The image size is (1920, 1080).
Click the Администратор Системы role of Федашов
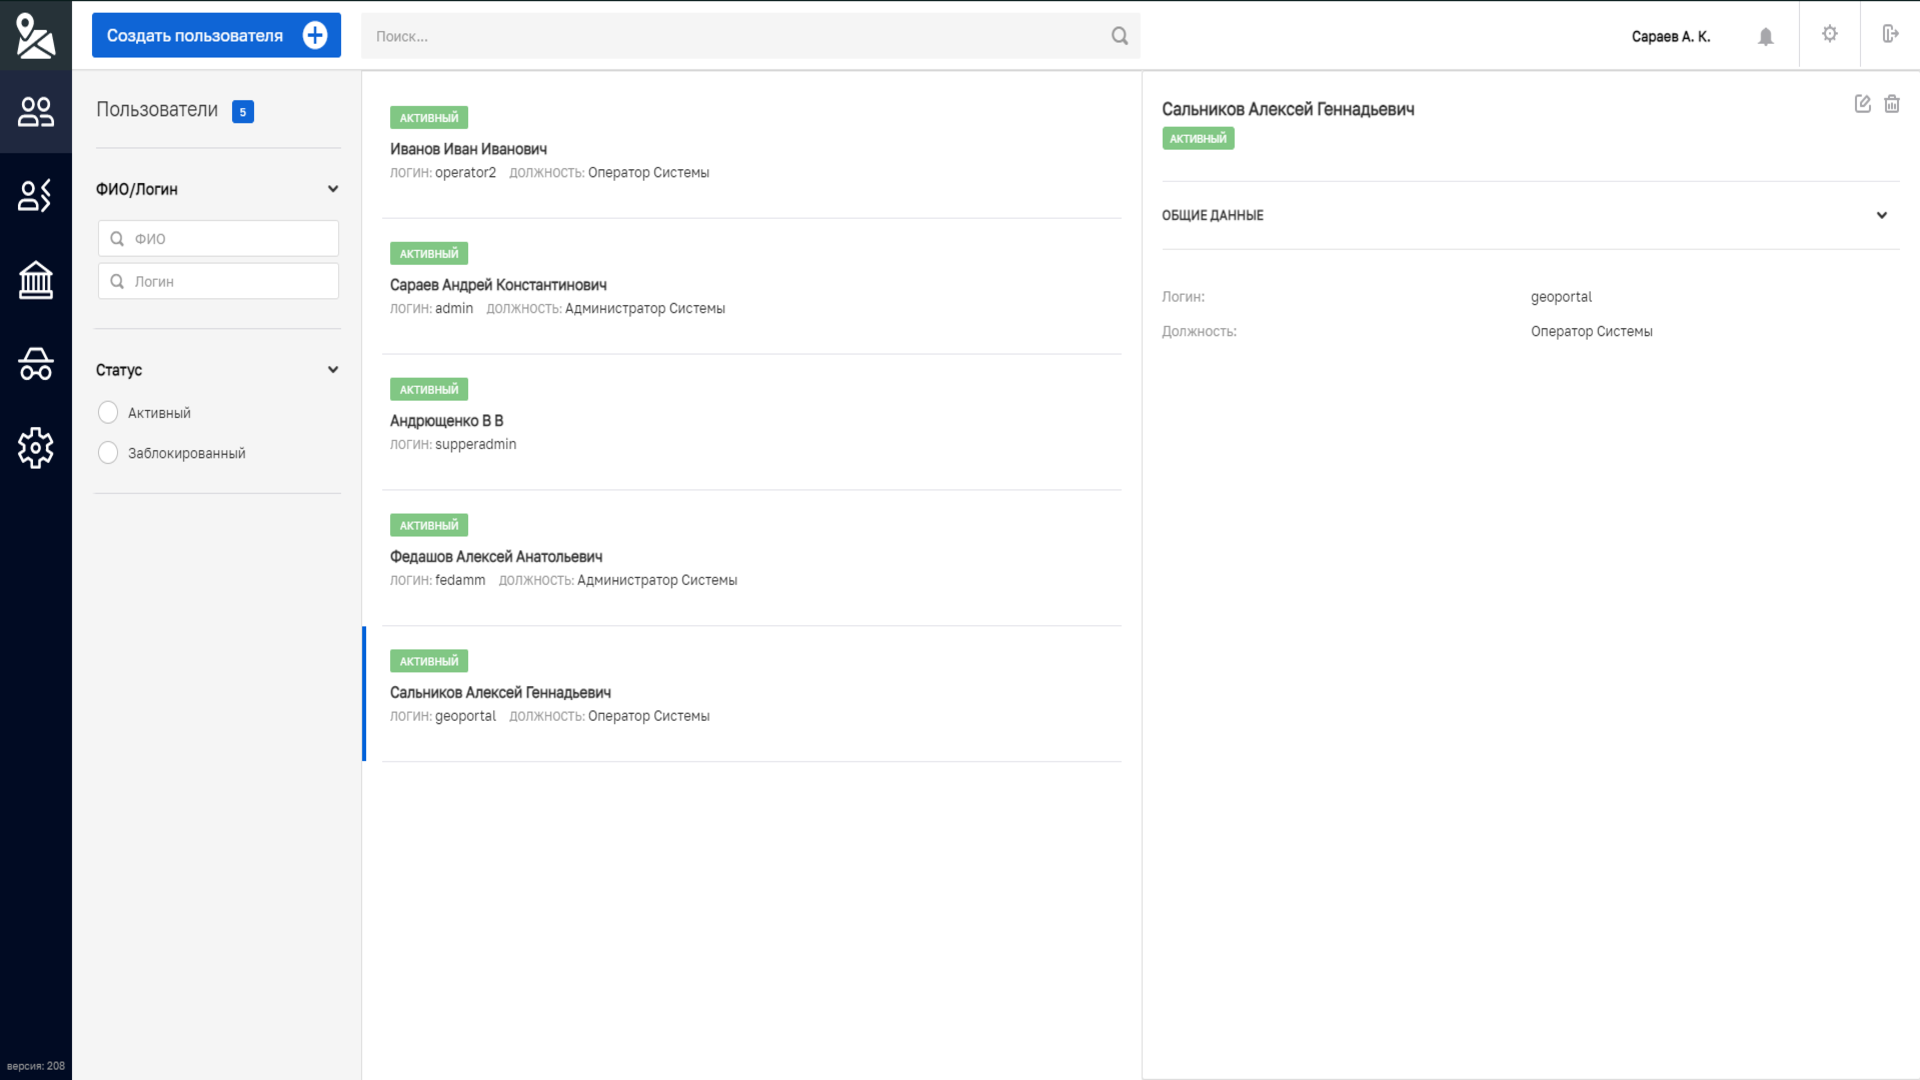657,580
